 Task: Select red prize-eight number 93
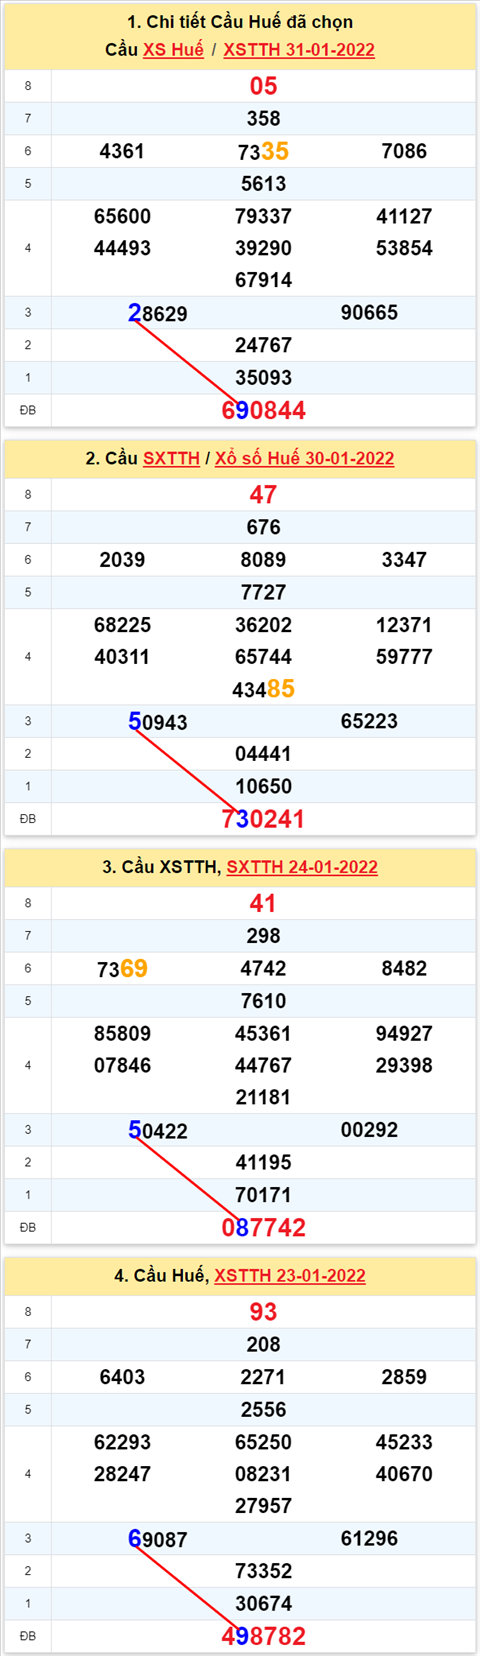tap(264, 1312)
